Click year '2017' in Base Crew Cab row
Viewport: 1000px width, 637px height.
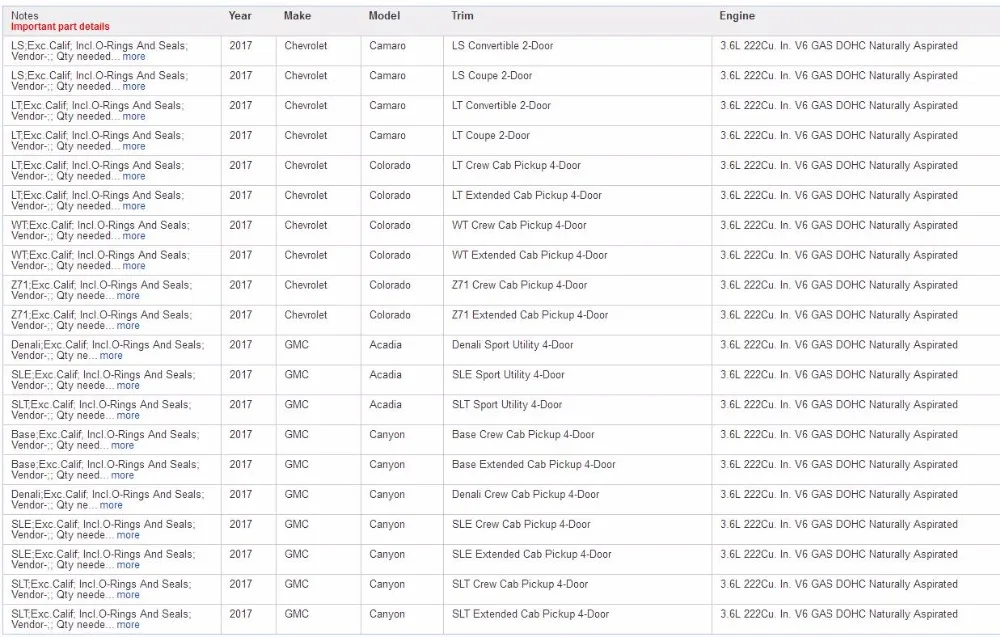240,435
